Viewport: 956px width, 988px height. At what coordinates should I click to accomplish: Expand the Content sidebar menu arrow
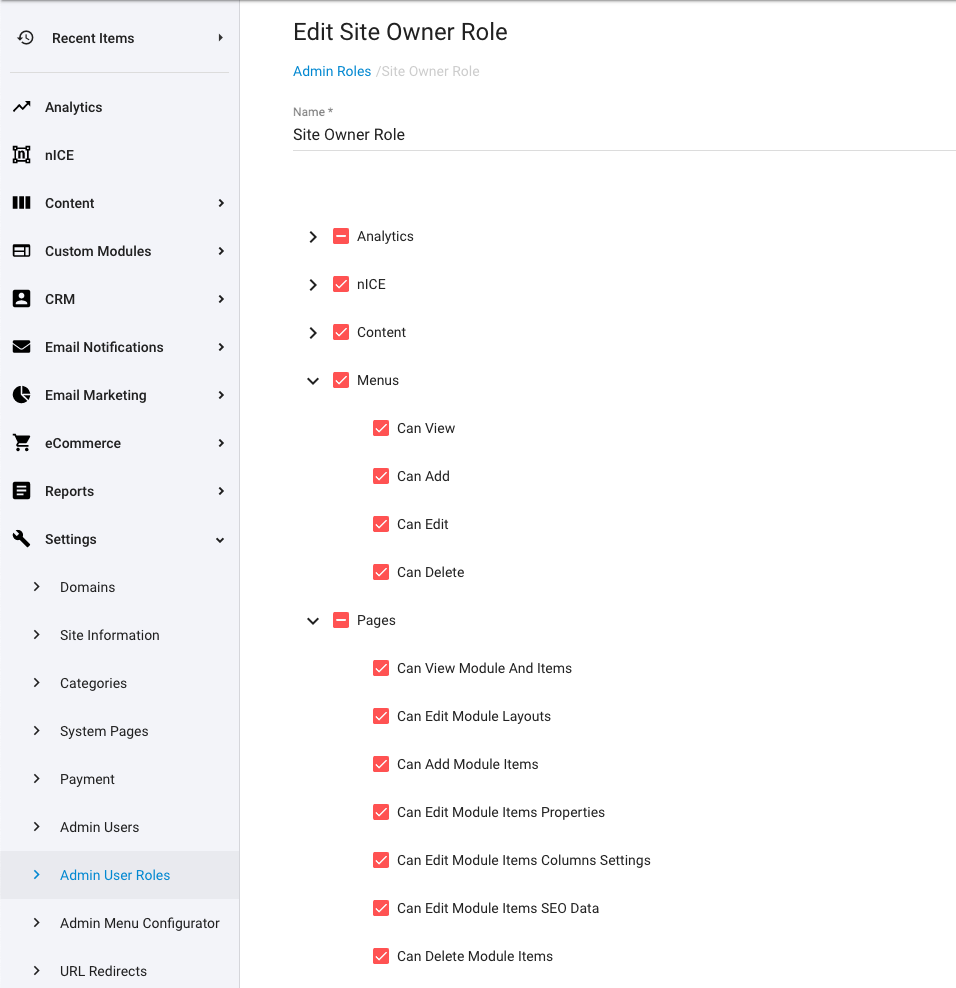221,203
